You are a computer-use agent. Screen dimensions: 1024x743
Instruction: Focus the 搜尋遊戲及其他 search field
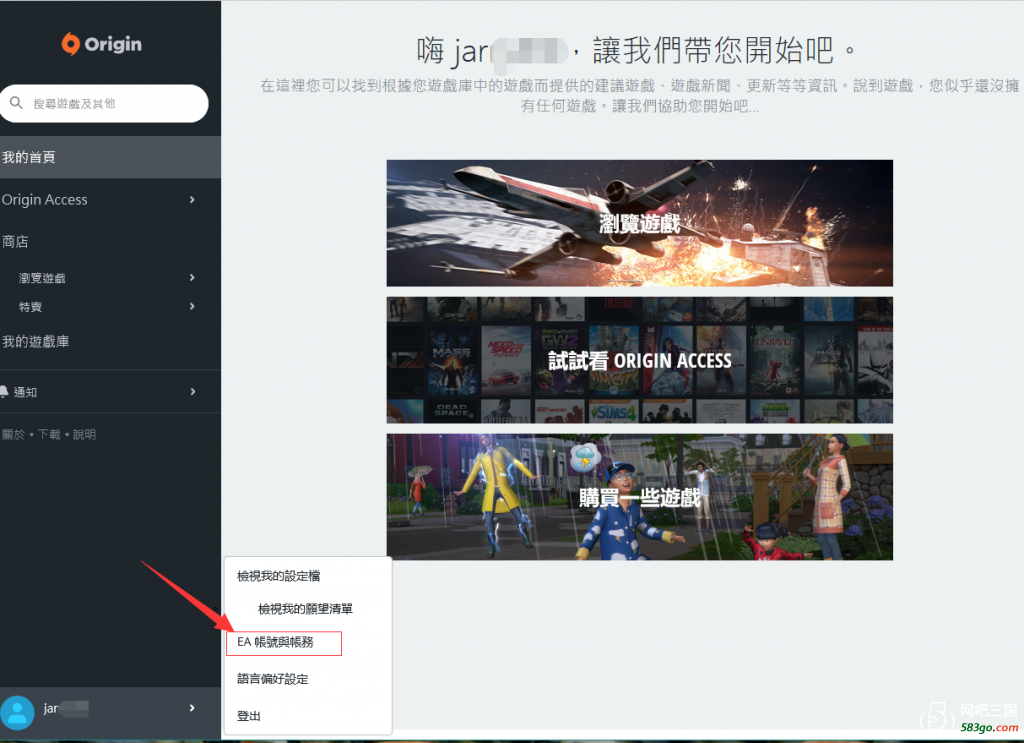tap(104, 103)
